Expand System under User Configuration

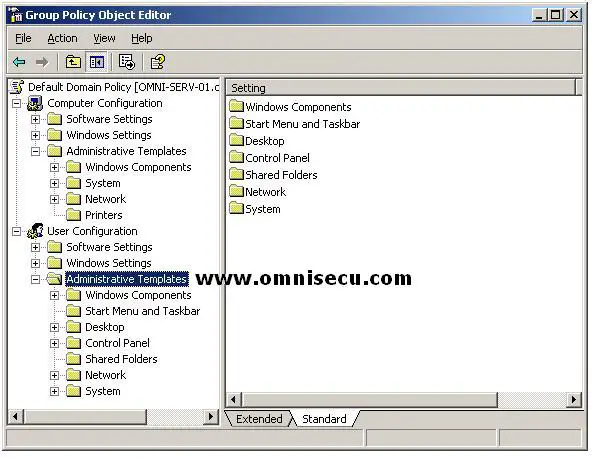54,391
